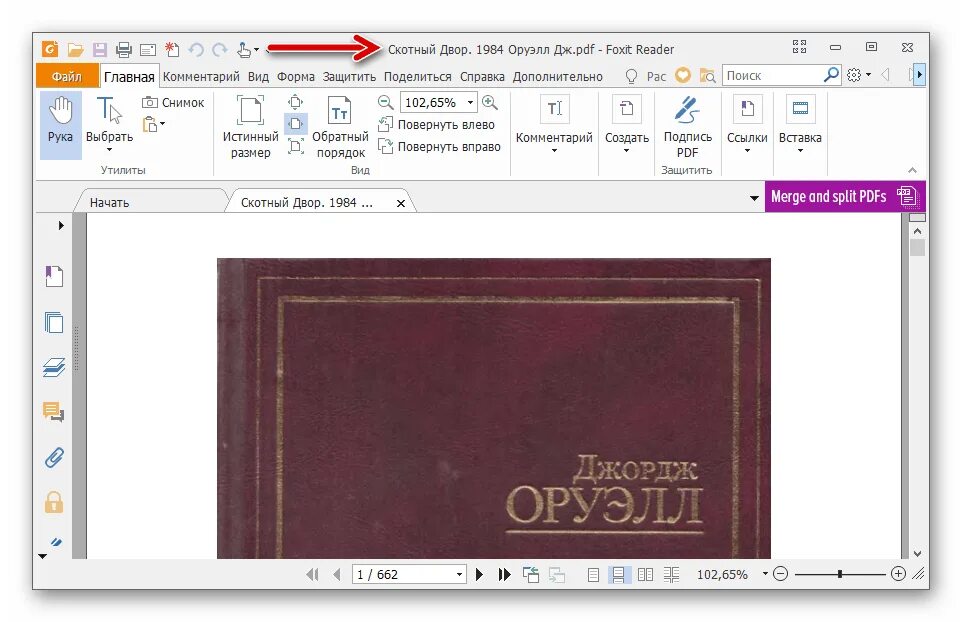Image resolution: width=962 pixels, height=622 pixels.
Task: Open the Pages thumbnails panel
Action: (x=54, y=322)
